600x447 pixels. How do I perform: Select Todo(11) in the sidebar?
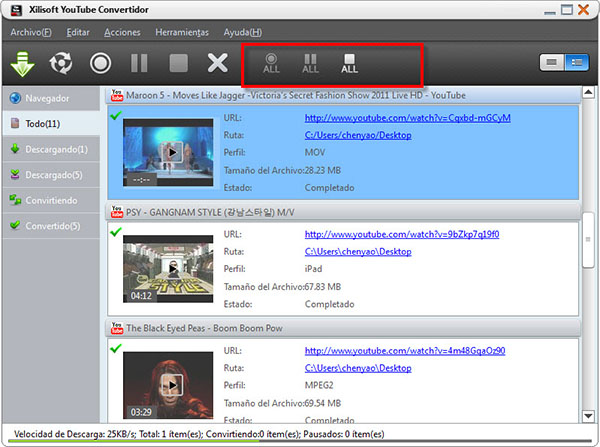click(51, 123)
